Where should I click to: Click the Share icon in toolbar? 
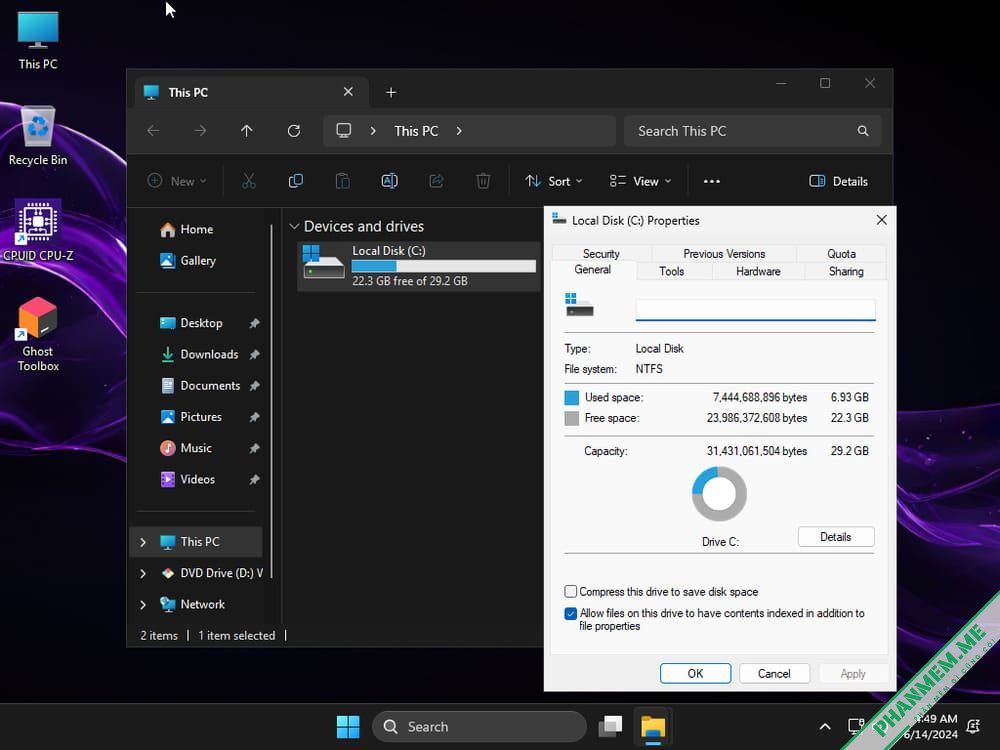(436, 181)
